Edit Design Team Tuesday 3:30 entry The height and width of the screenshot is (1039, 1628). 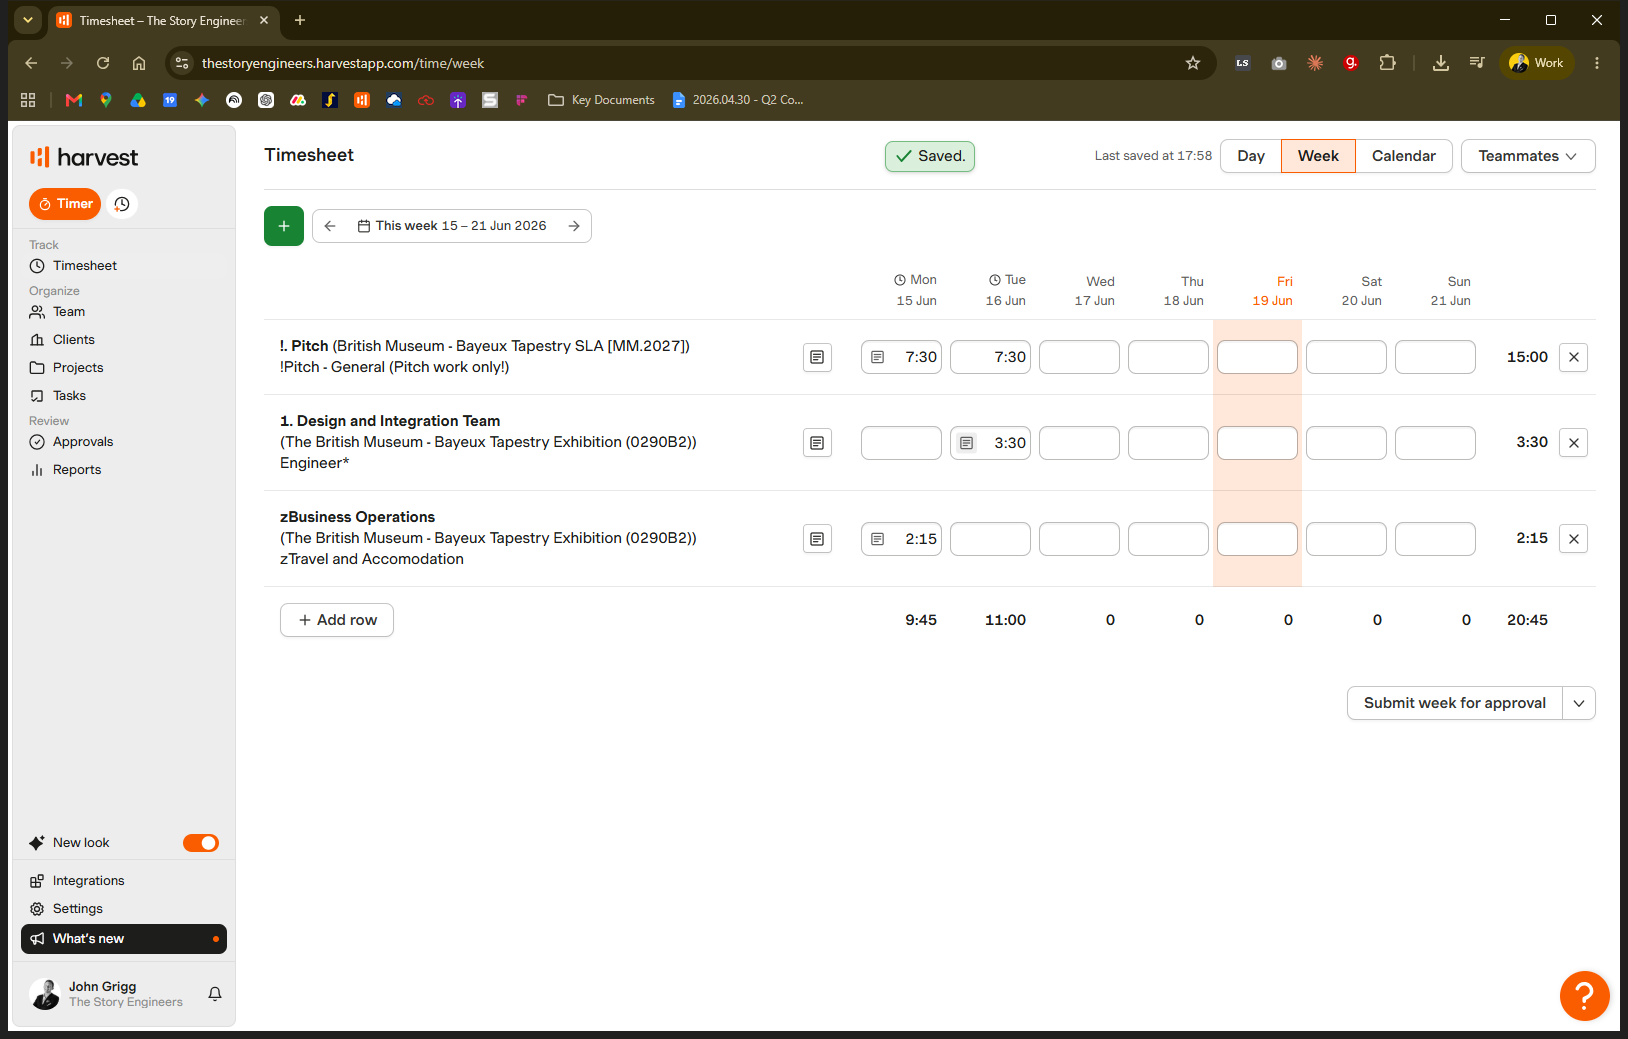pyautogui.click(x=990, y=443)
